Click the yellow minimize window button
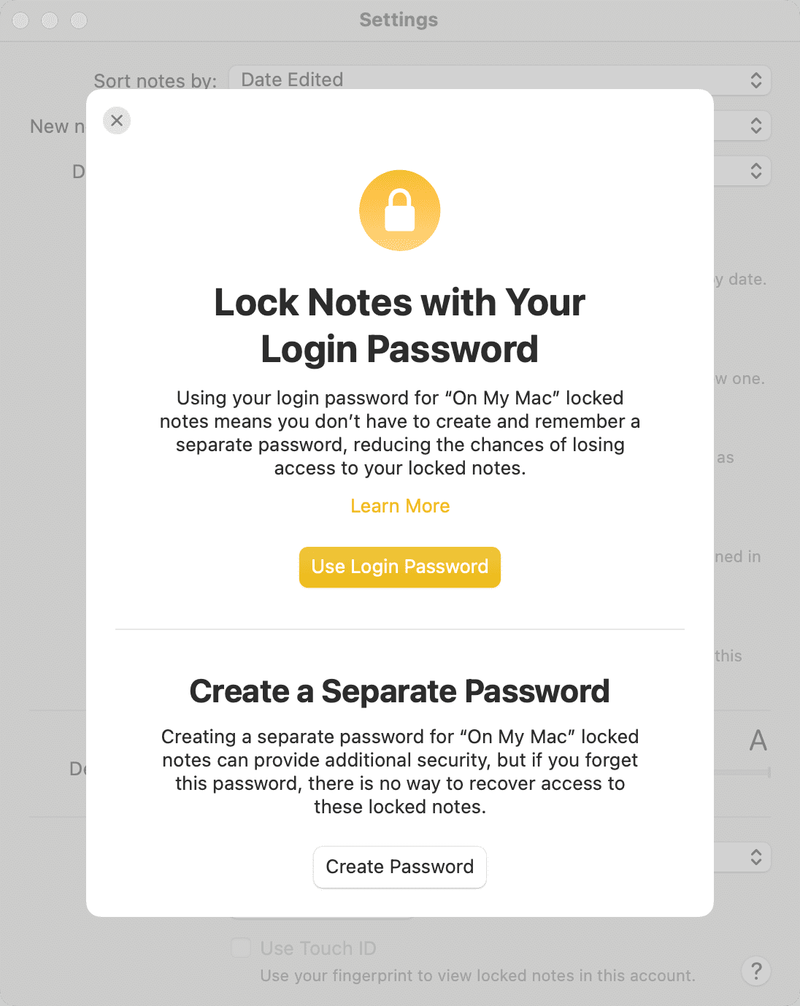Screen dimensions: 800x1006 click(50, 20)
